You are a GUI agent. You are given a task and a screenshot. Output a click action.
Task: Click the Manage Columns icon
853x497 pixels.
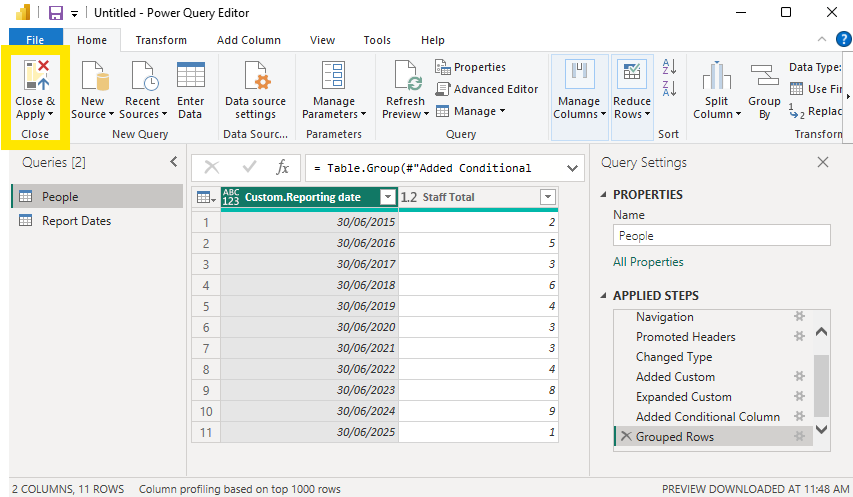(579, 74)
